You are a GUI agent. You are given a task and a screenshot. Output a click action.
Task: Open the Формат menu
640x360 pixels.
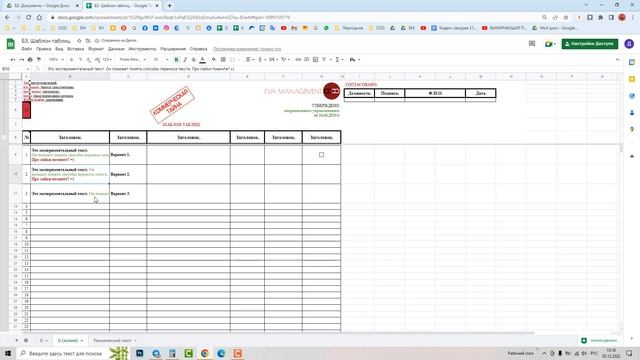click(96, 49)
